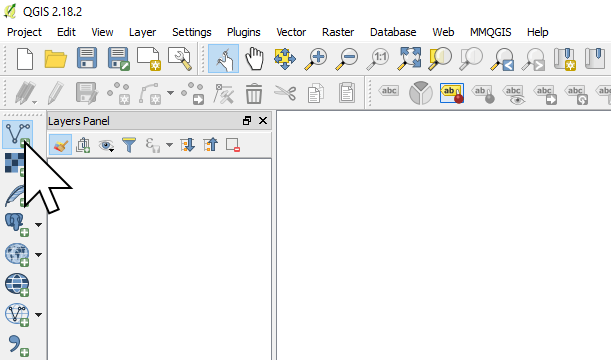Select the Move Label tool
This screenshot has width=611, height=360.
(x=545, y=94)
